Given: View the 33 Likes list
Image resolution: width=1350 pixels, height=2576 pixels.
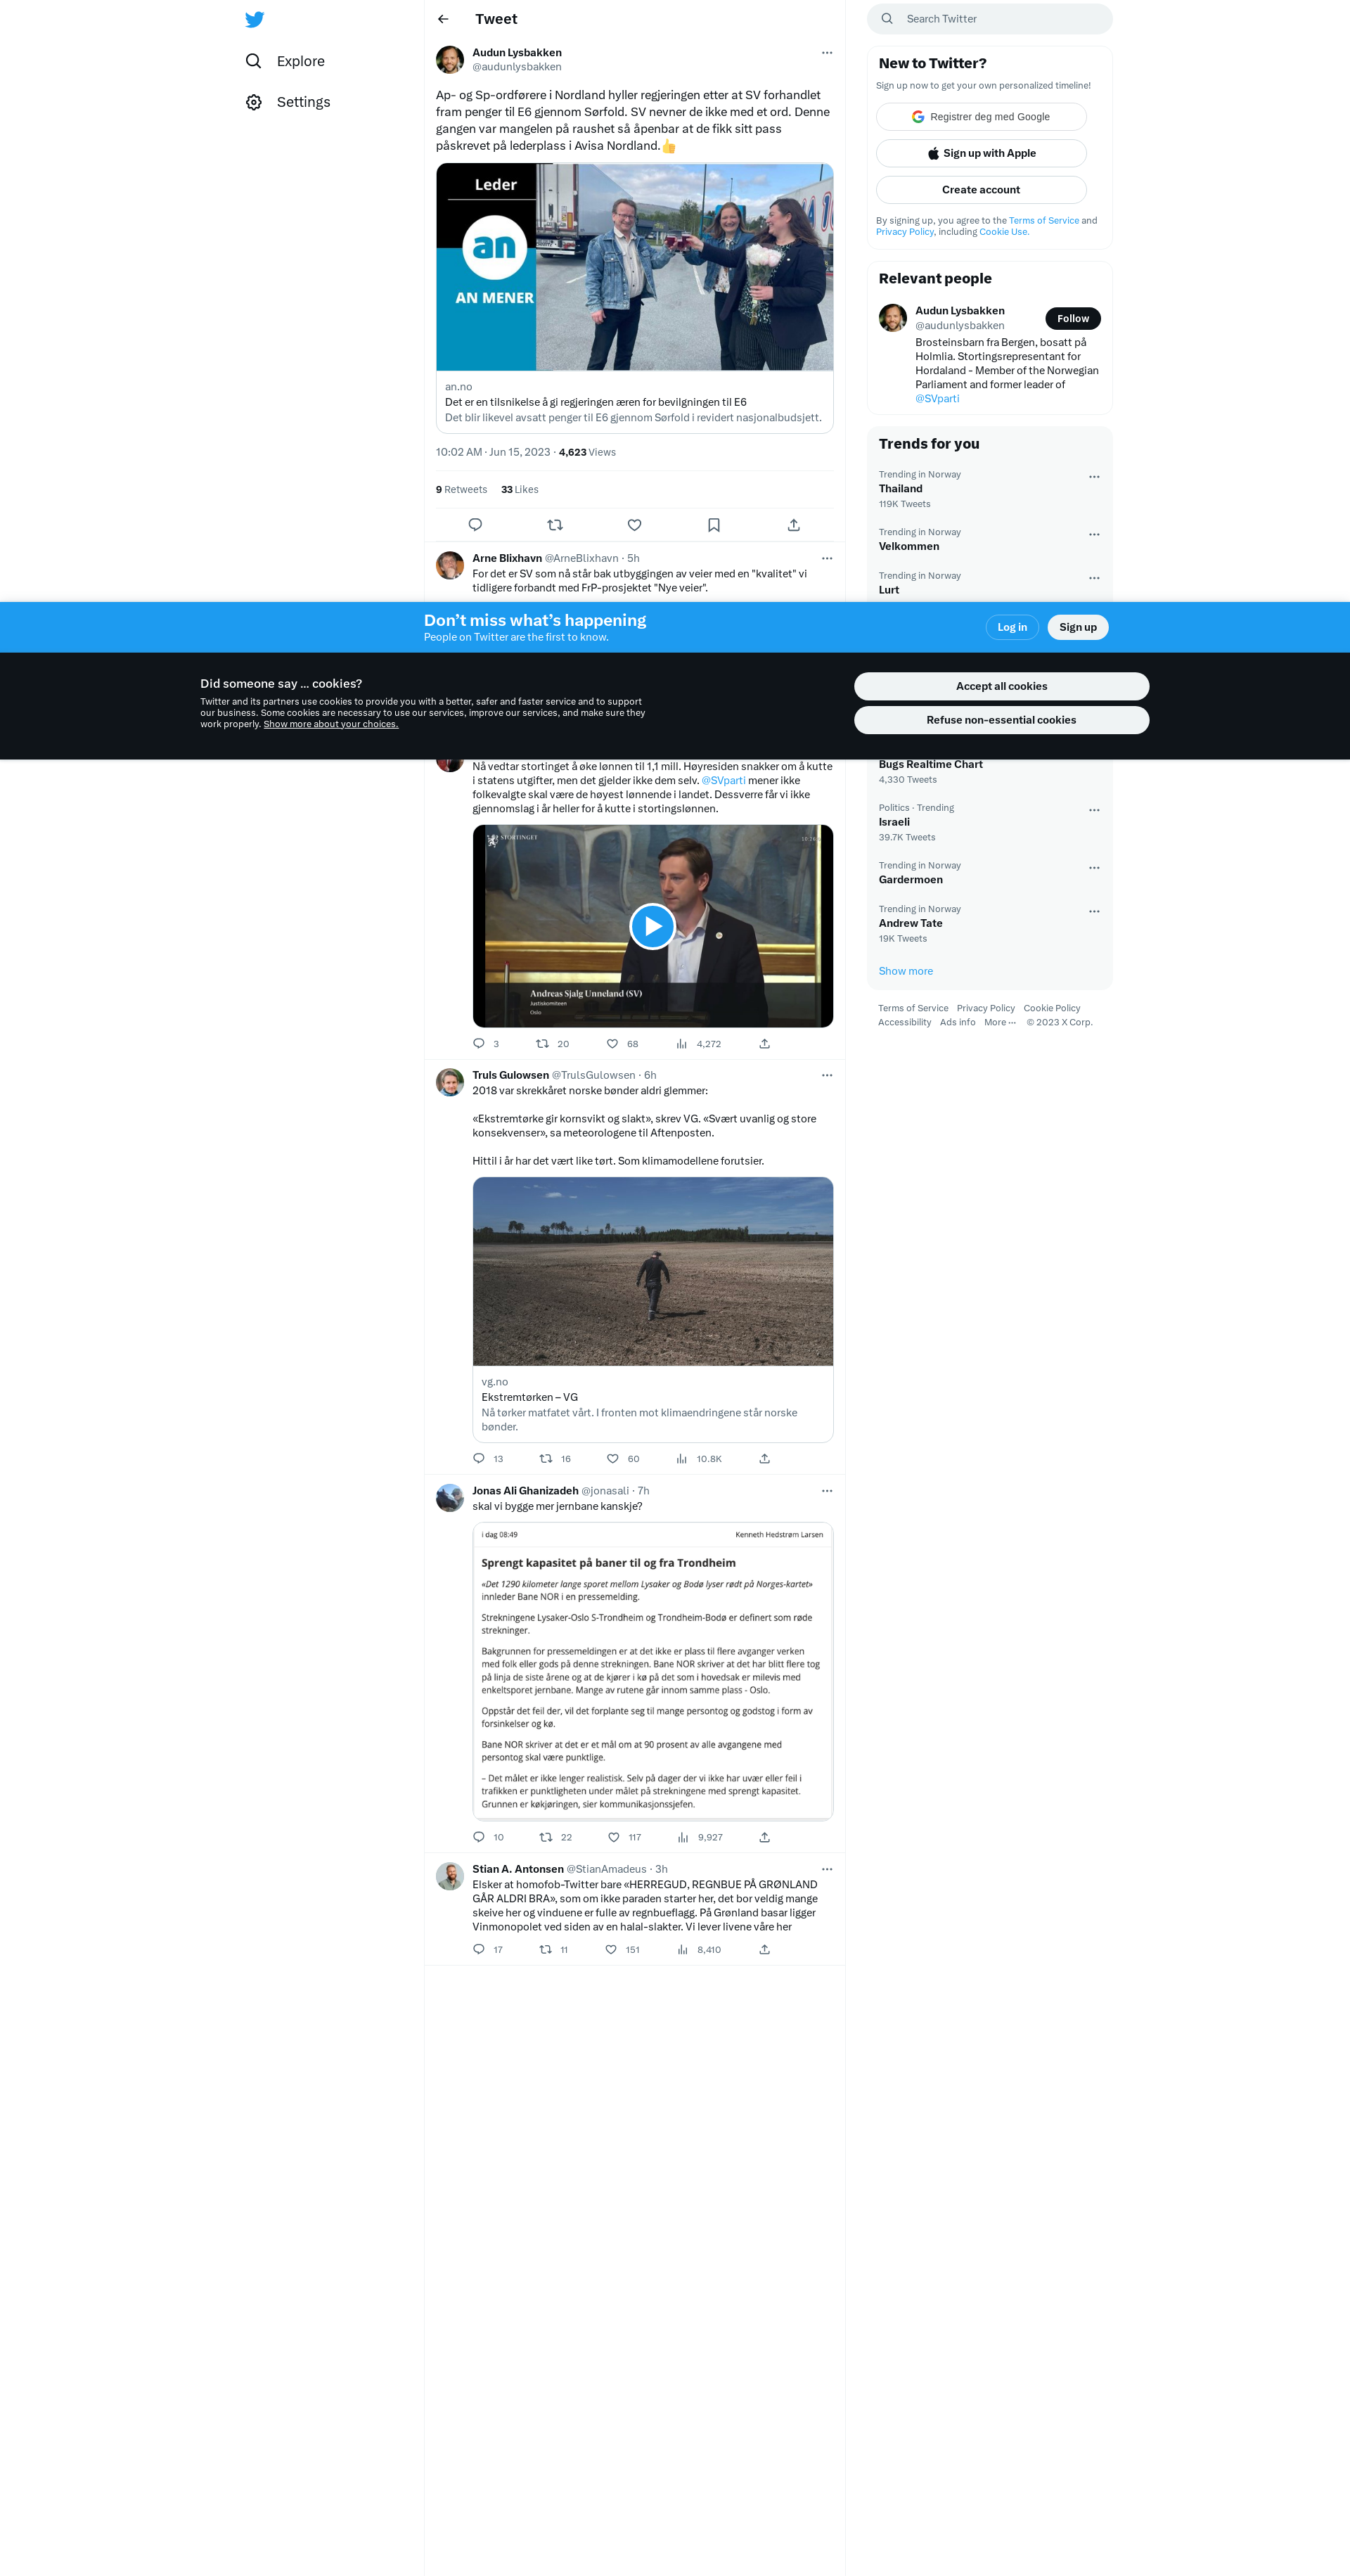Looking at the screenshot, I should click(519, 490).
